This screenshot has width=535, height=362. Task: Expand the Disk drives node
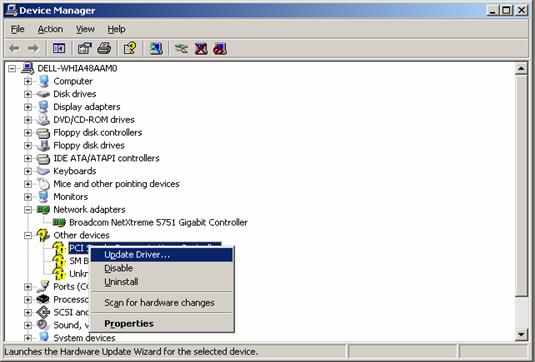pos(28,94)
